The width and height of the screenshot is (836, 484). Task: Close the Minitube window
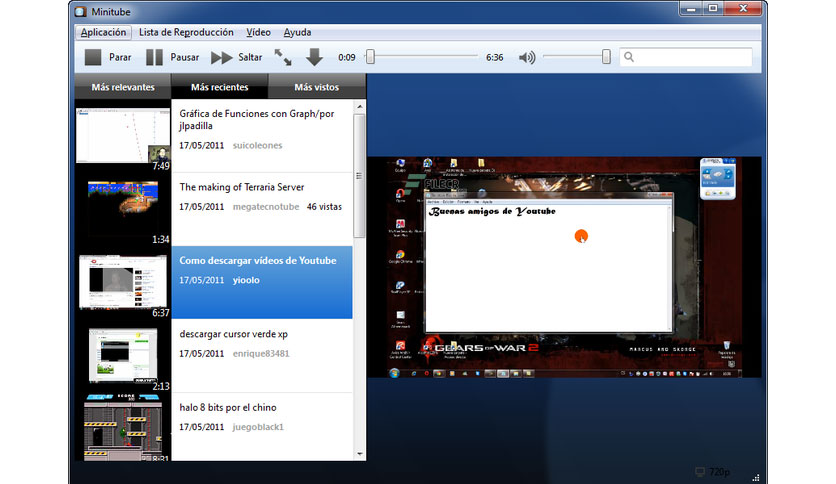click(x=743, y=9)
